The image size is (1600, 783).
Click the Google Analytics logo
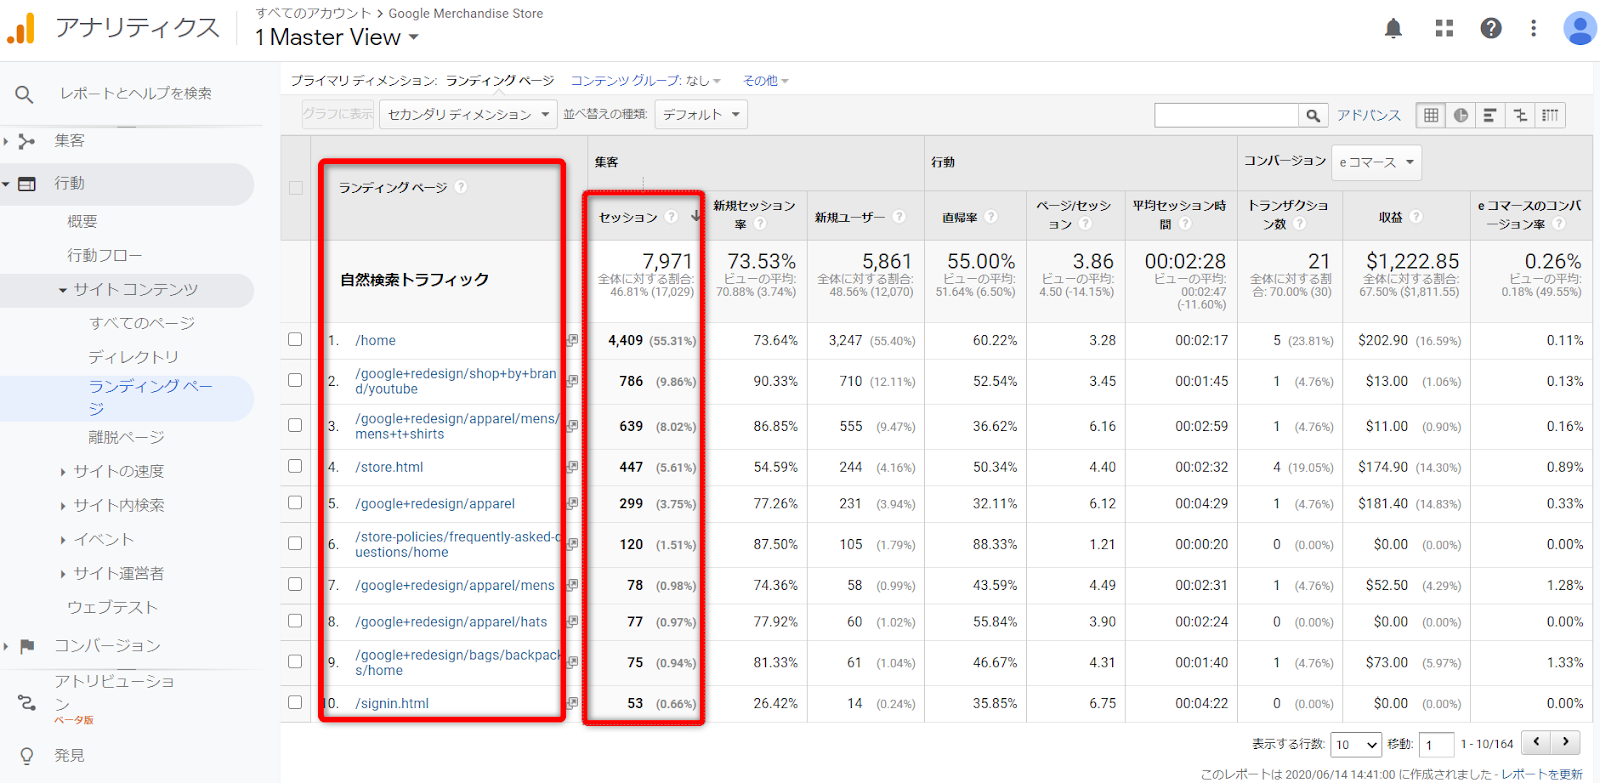[x=21, y=28]
